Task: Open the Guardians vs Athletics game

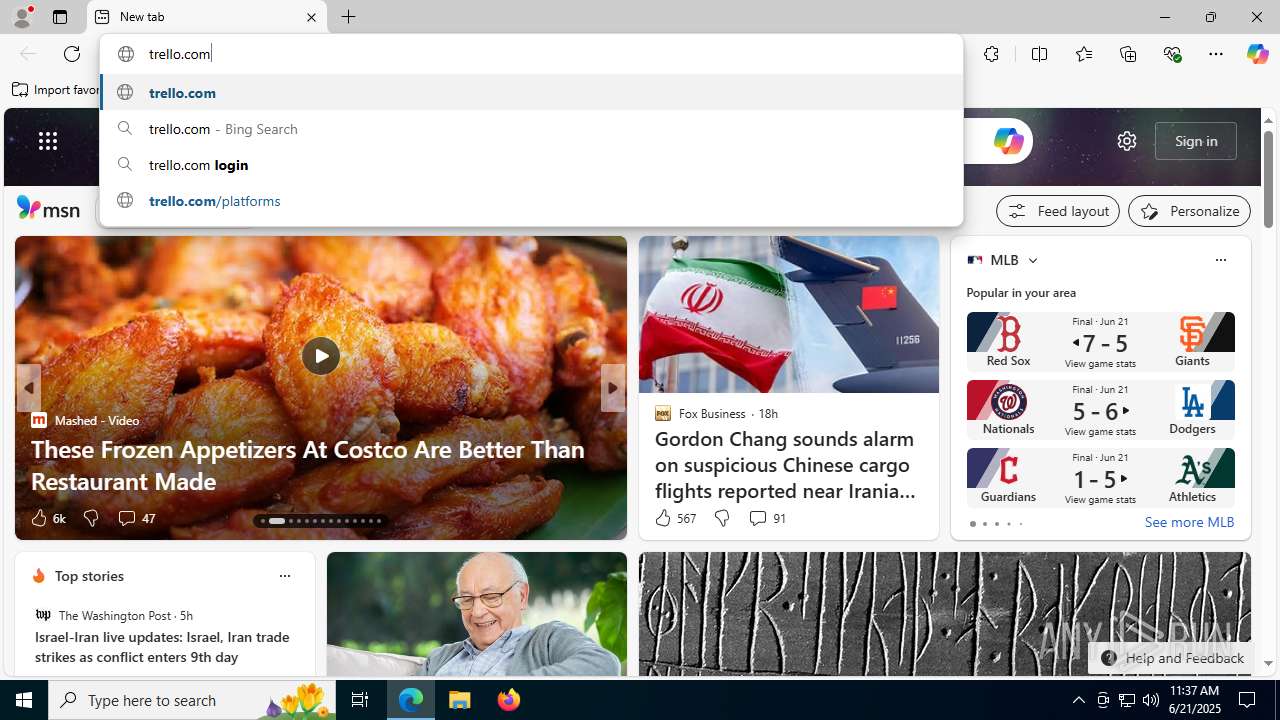Action: (1100, 477)
